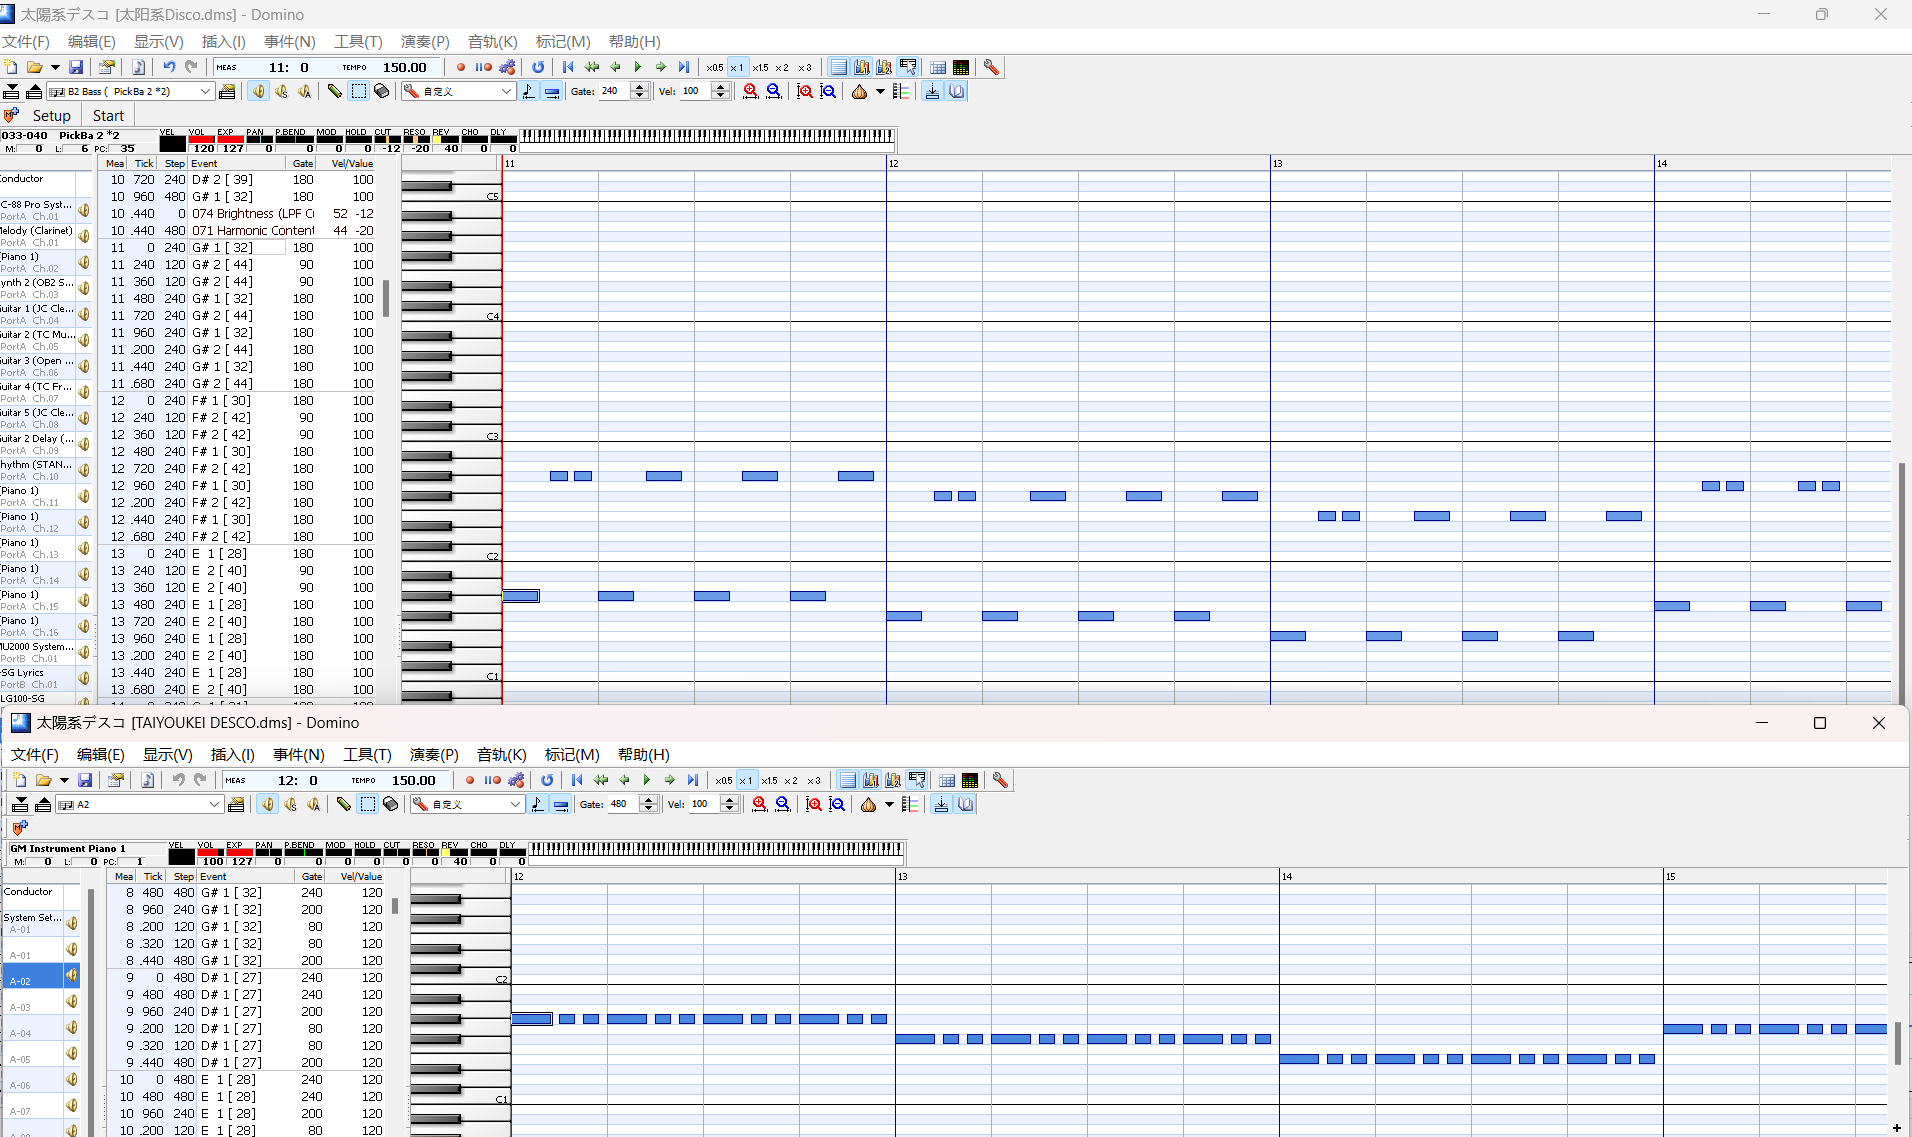This screenshot has height=1137, width=1912.
Task: Click piano roll vertical scrollbar in top window
Action: click(1901, 585)
